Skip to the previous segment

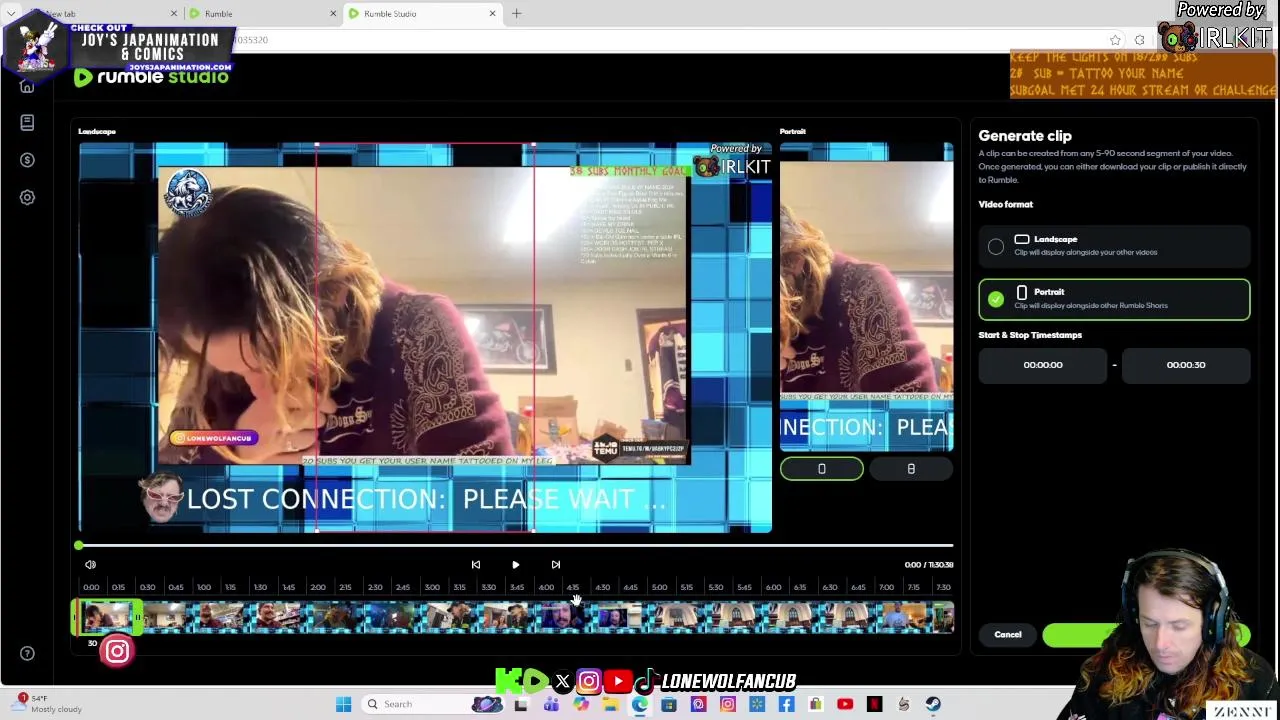point(476,565)
